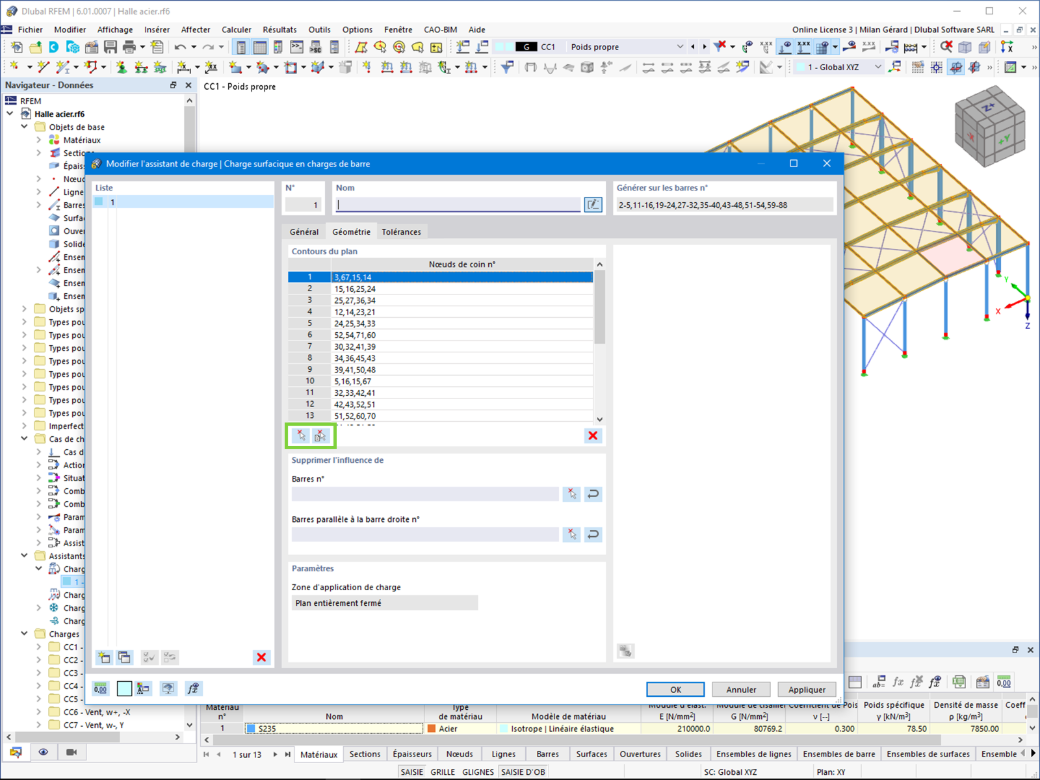Click the units and decimals icon in dialog footer
The width and height of the screenshot is (1040, 780).
(x=101, y=688)
